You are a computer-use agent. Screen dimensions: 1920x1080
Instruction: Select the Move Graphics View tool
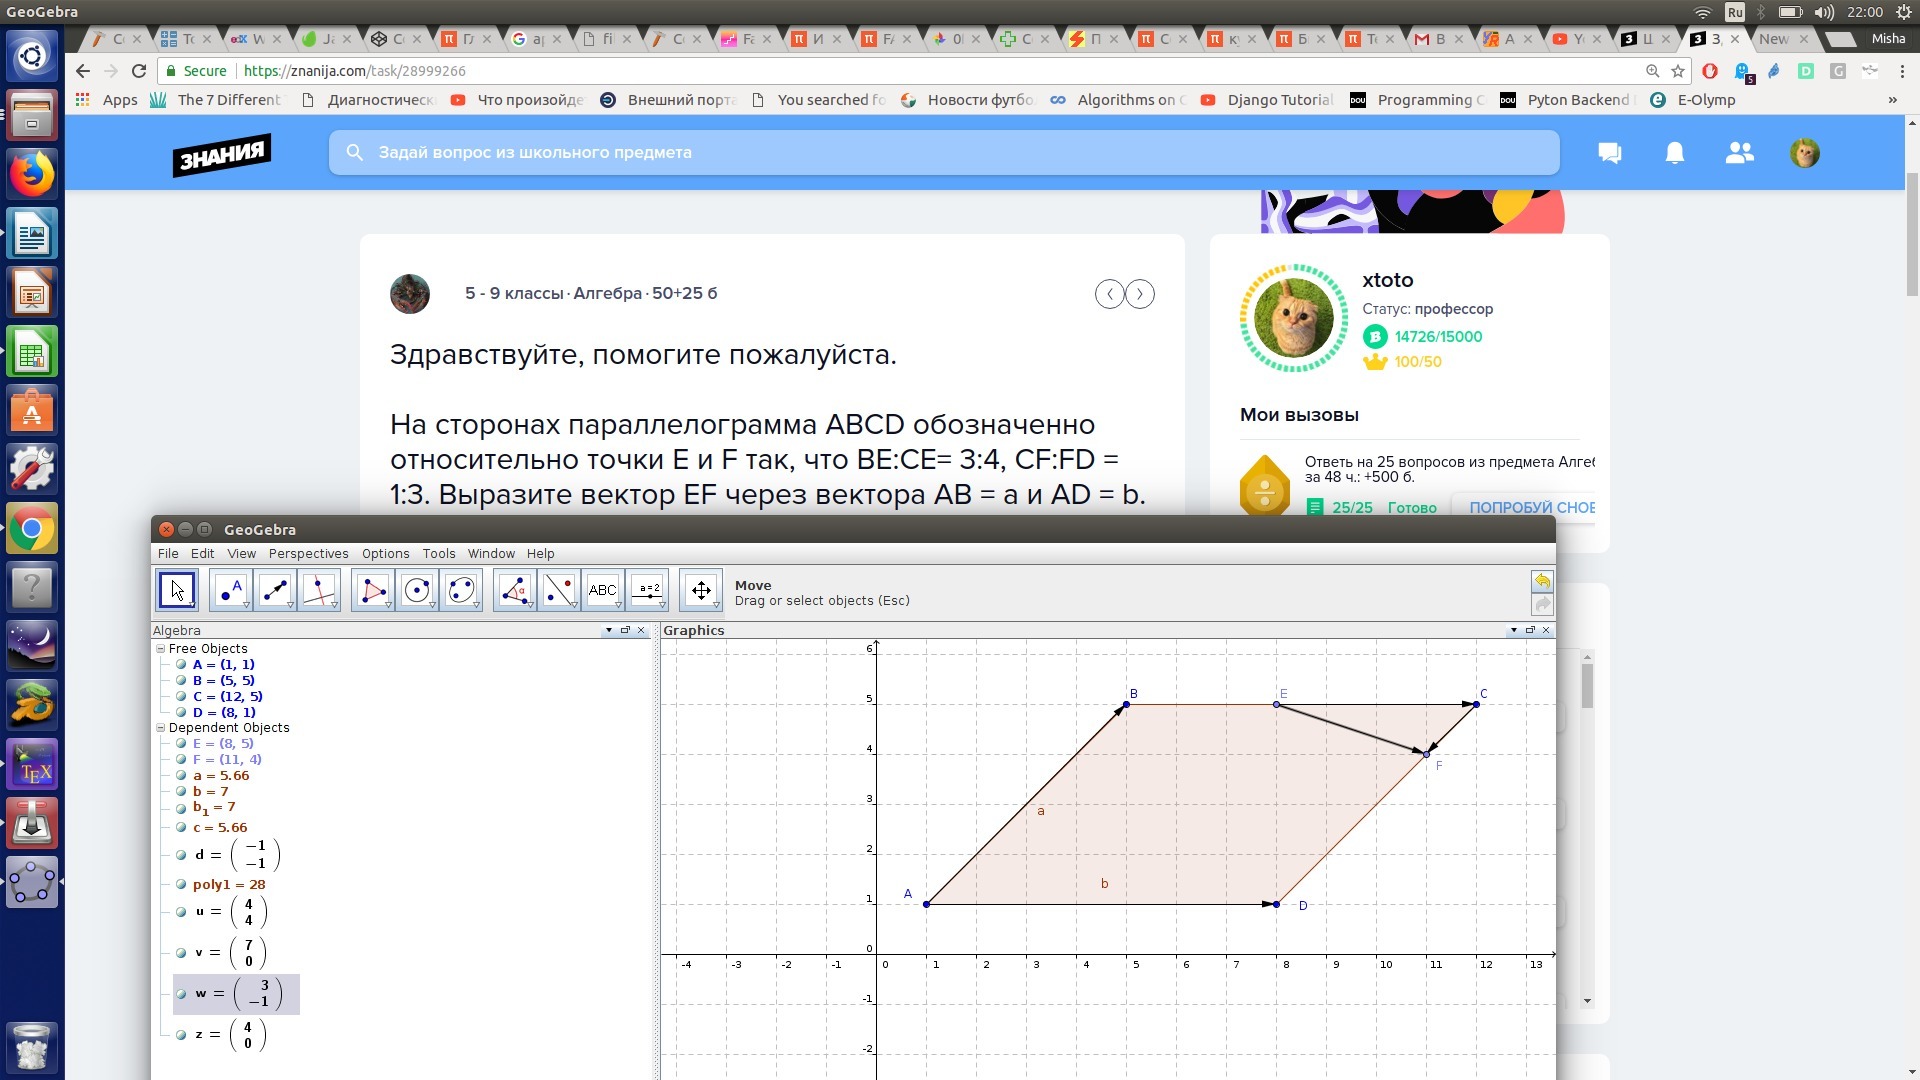click(700, 590)
